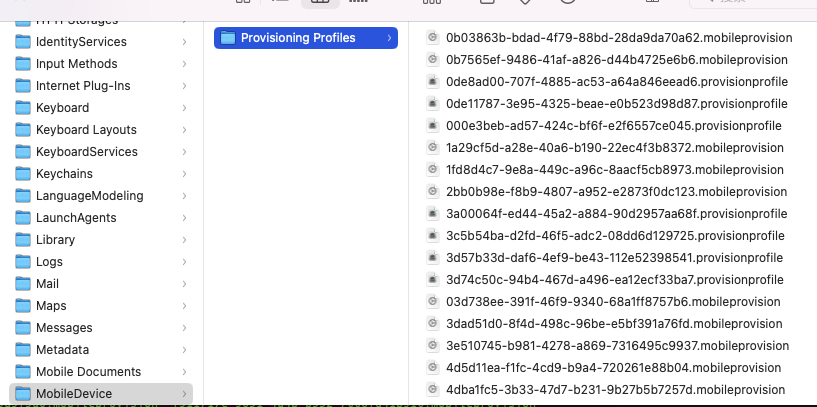Expand the Provisioning Profiles chevron
817x407 pixels.
pyautogui.click(x=389, y=38)
